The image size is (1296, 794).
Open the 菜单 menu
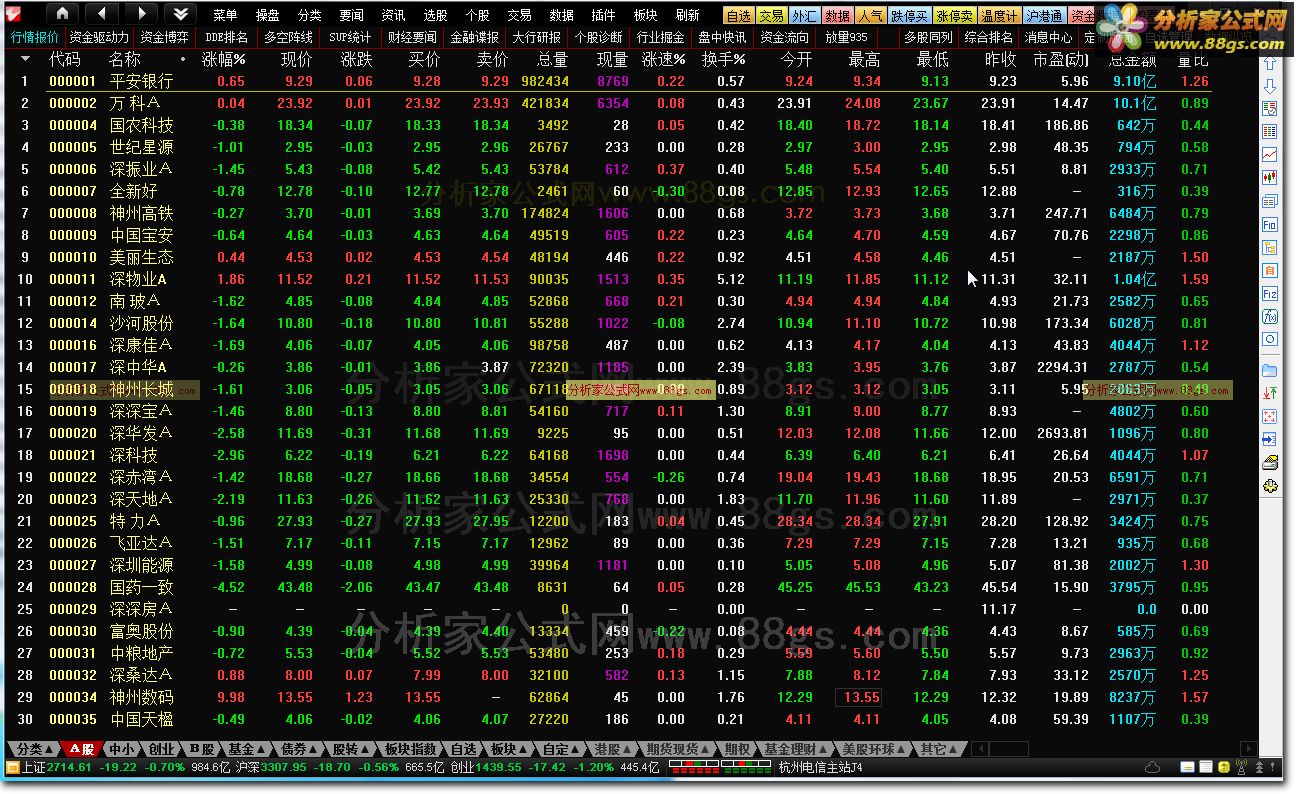[x=225, y=15]
